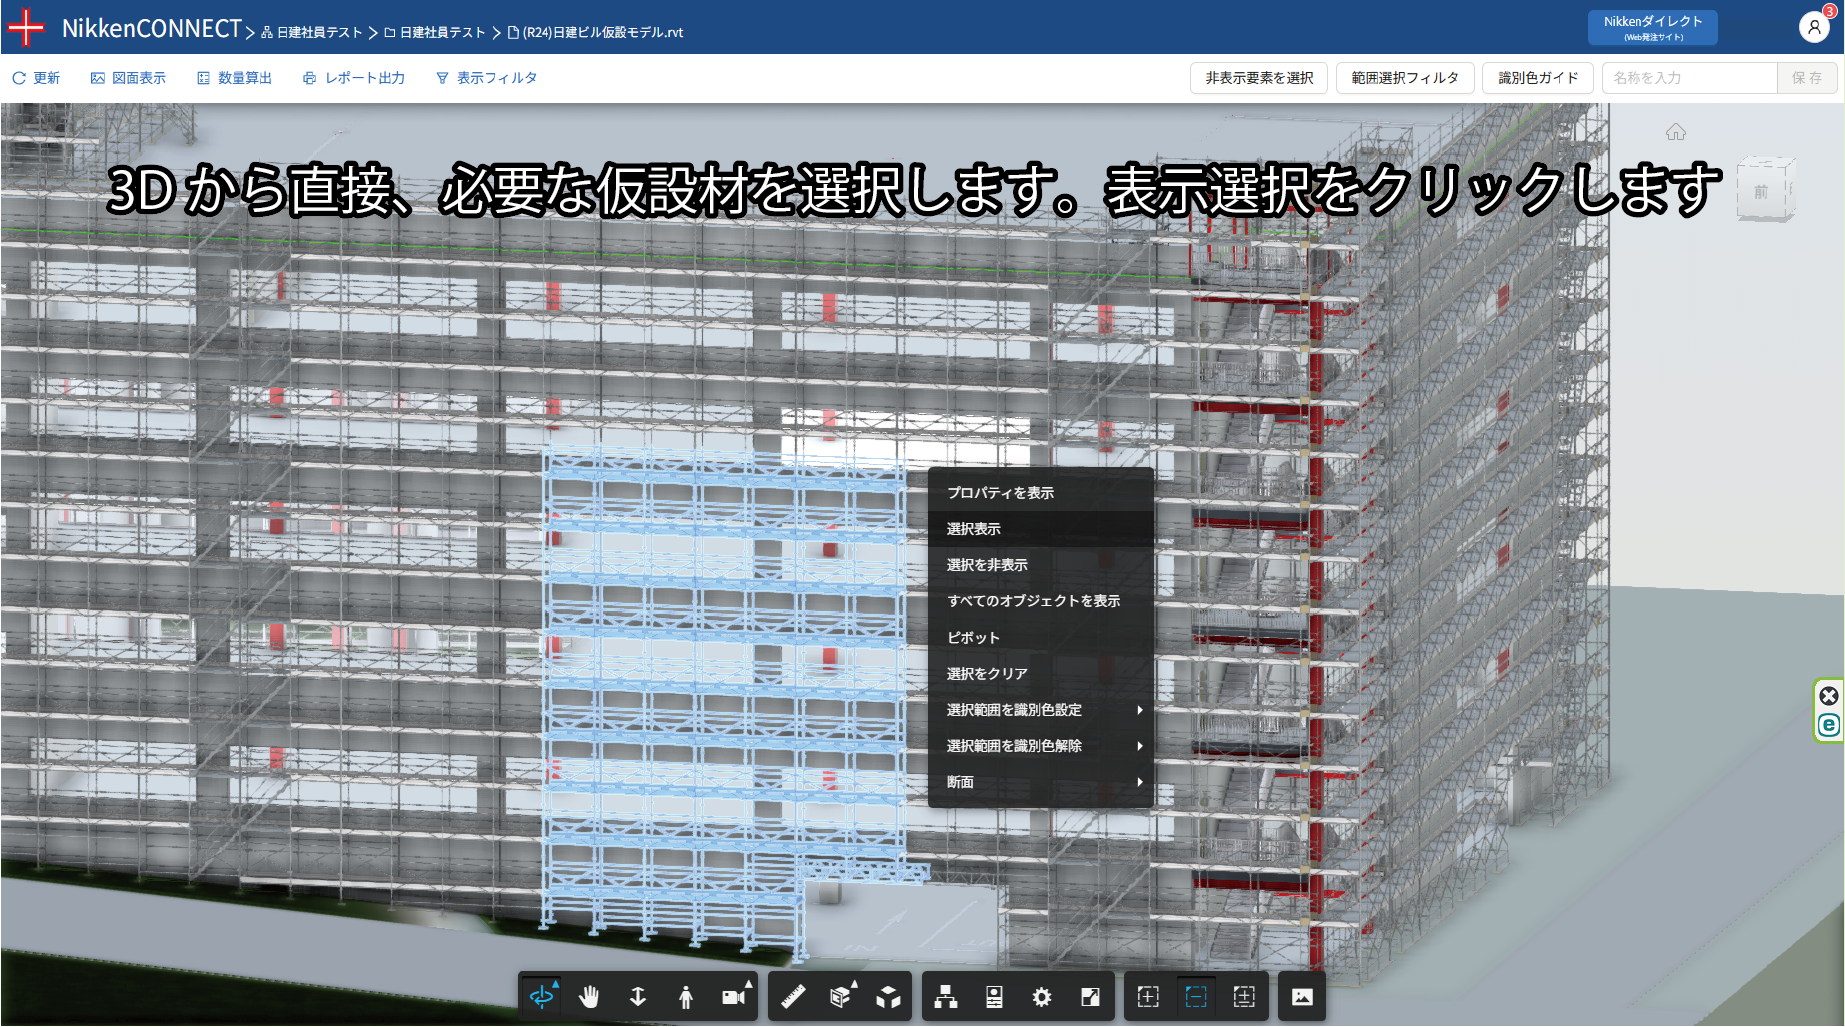The width and height of the screenshot is (1845, 1027).
Task: Open the Measure ruler tool
Action: [793, 997]
